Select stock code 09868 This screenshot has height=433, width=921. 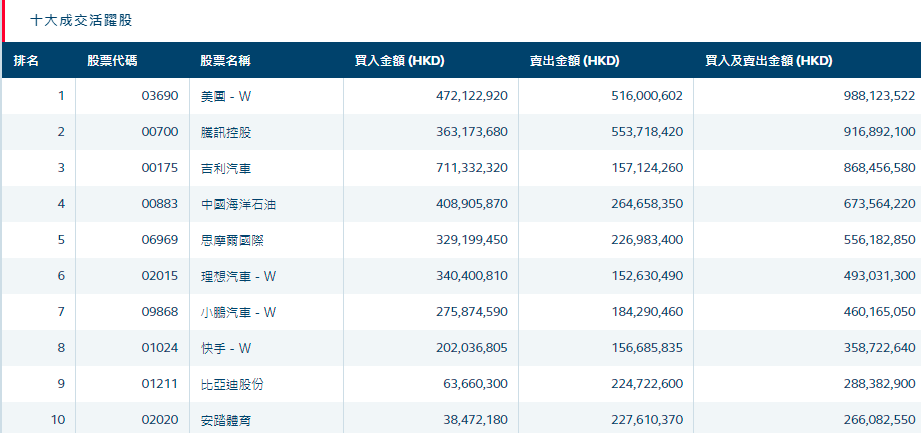(x=160, y=312)
